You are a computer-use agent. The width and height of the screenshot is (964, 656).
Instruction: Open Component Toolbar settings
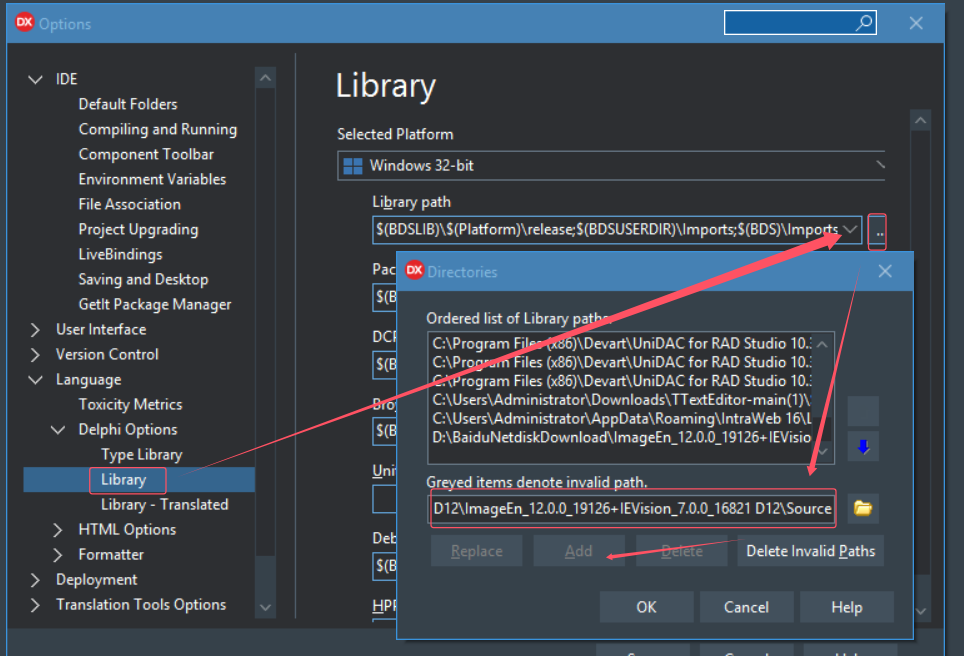click(146, 154)
